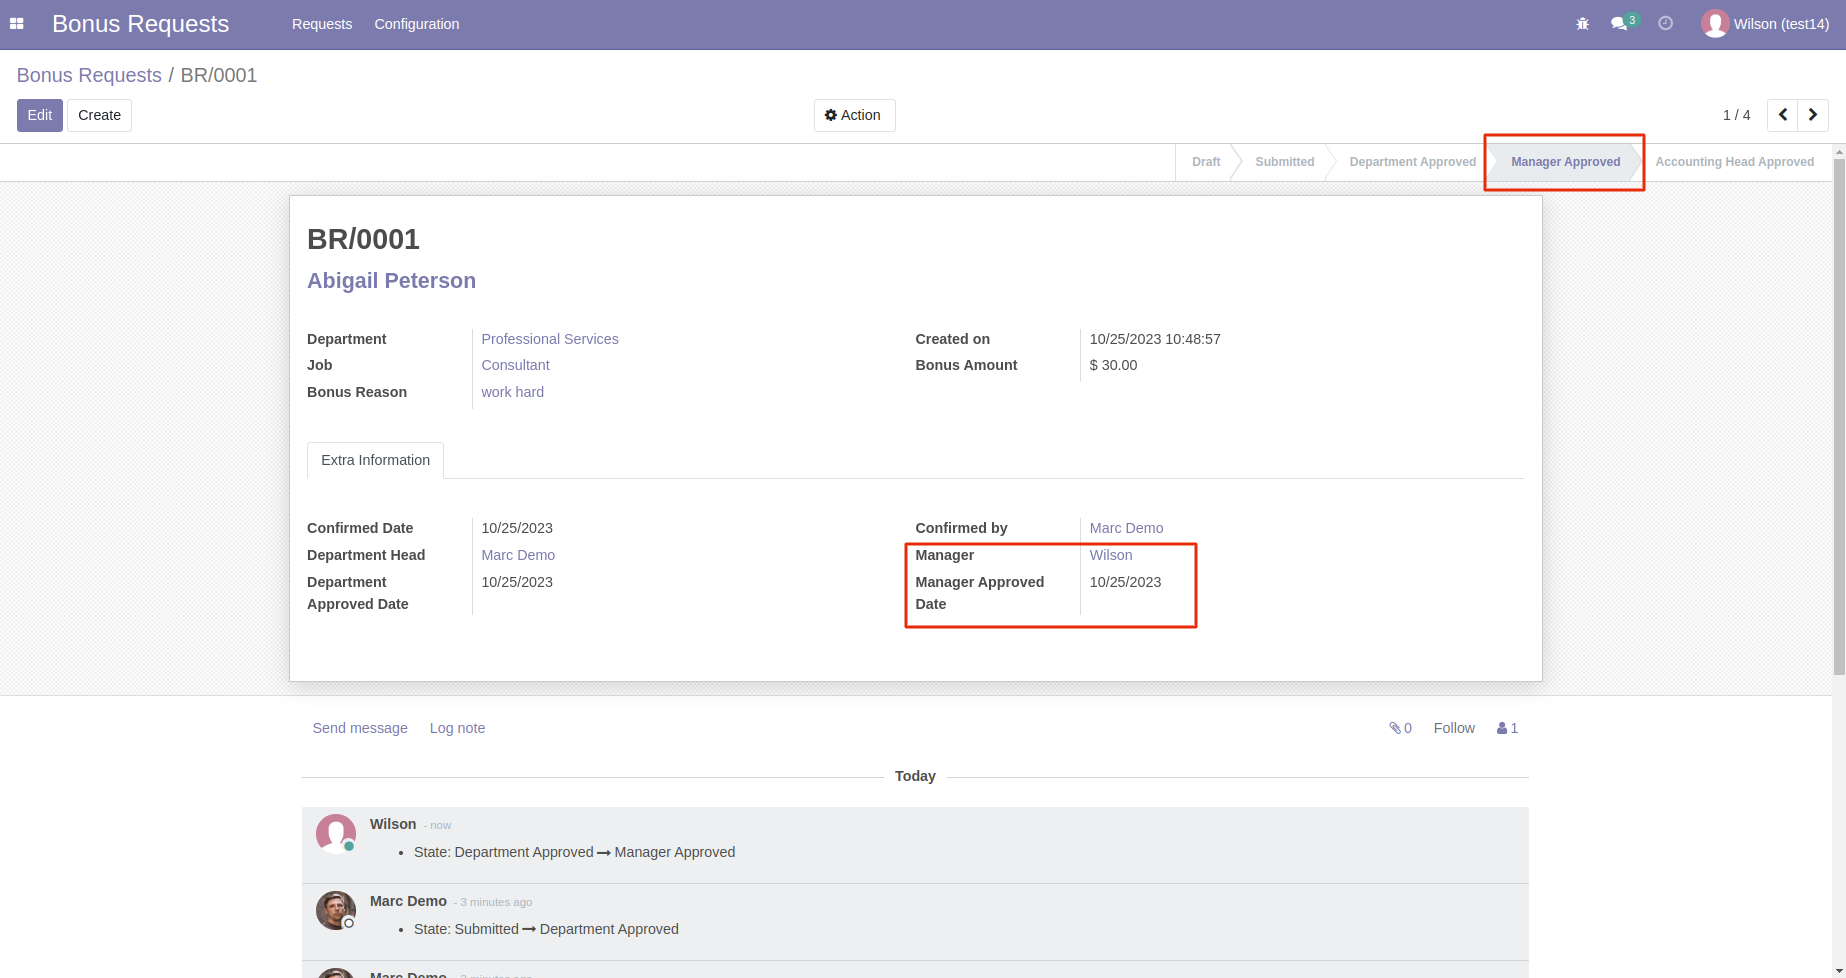Click the state change to Manager Approved message
This screenshot has width=1846, height=978.
[x=575, y=852]
